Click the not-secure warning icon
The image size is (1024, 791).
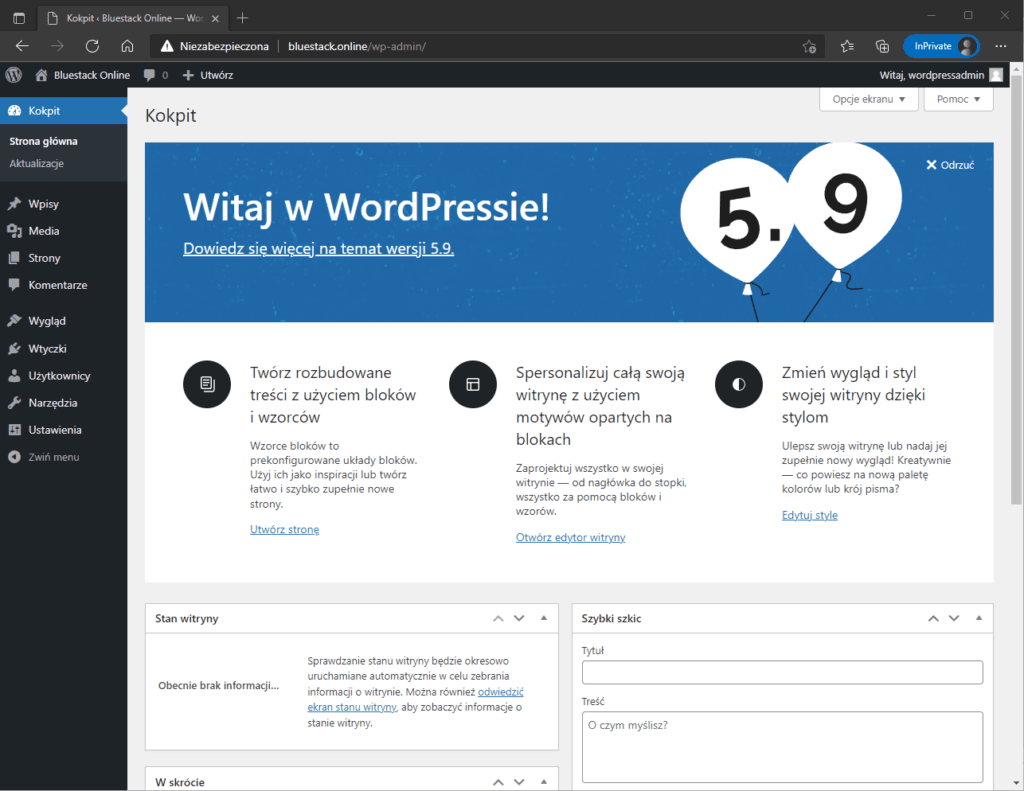point(167,46)
